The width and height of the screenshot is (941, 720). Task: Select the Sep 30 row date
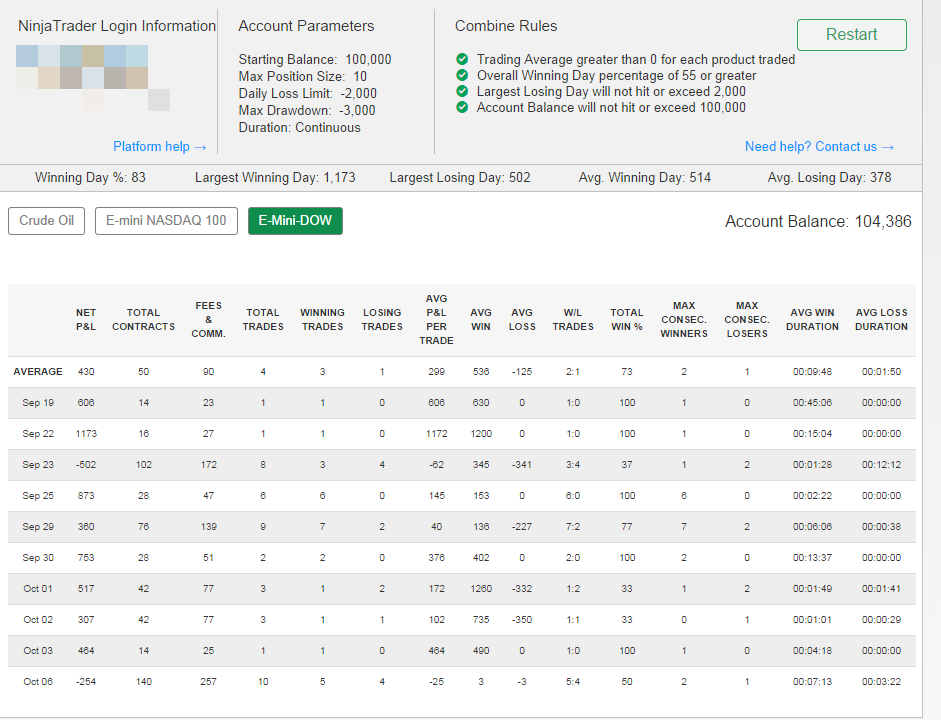click(x=38, y=558)
